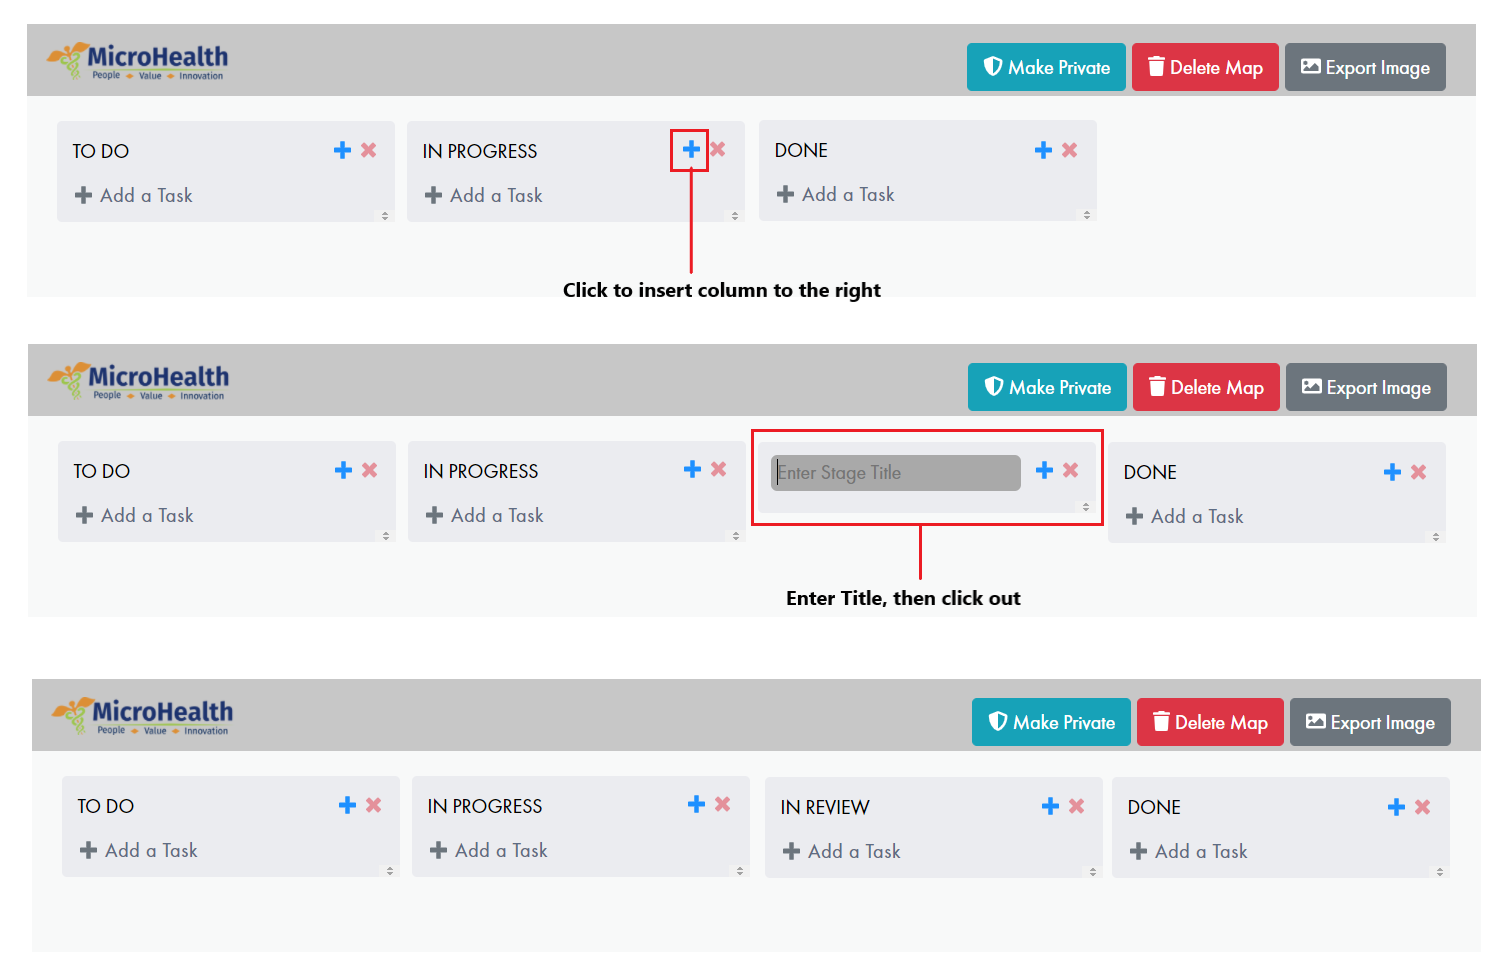1500x963 pixels.
Task: Click the resize handle on the TO DO column
Action: point(386,215)
